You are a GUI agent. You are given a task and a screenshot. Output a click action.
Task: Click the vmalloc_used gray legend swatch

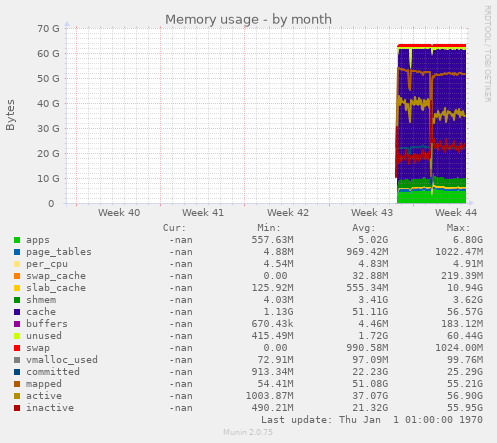click(17, 360)
